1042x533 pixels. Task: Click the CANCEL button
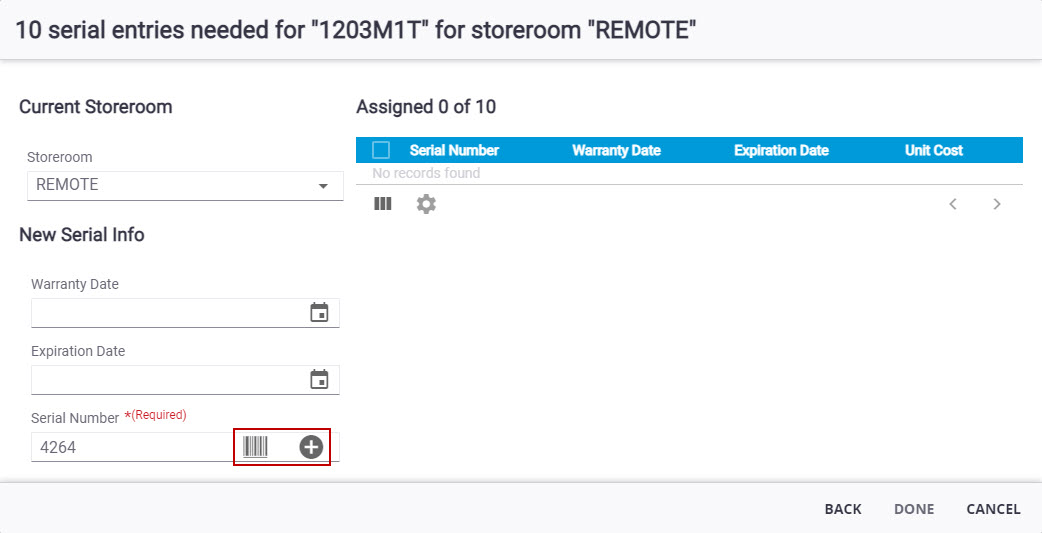pos(993,509)
